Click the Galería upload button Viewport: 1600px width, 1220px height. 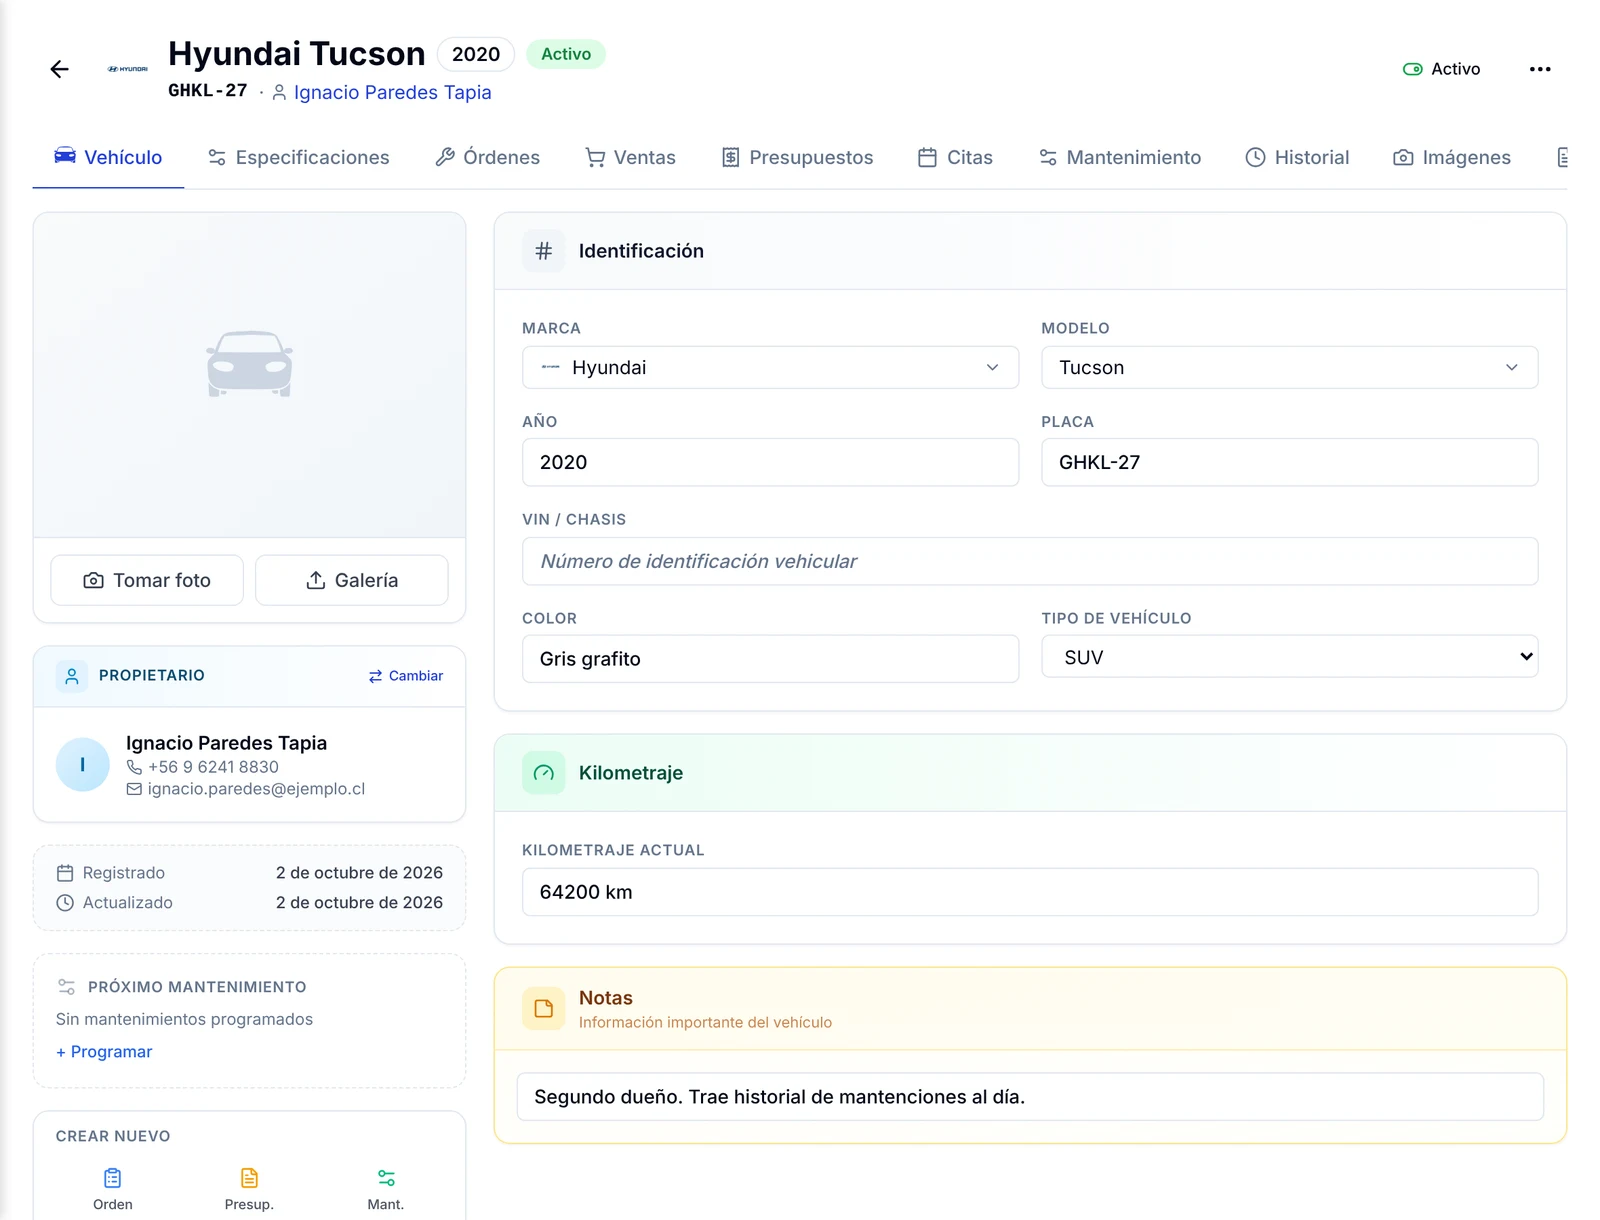coord(352,580)
